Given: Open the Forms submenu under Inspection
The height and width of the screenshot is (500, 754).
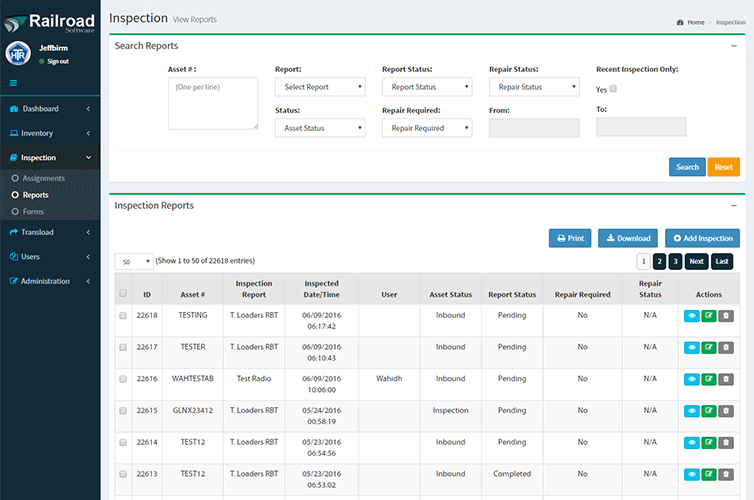Looking at the screenshot, I should [x=33, y=211].
